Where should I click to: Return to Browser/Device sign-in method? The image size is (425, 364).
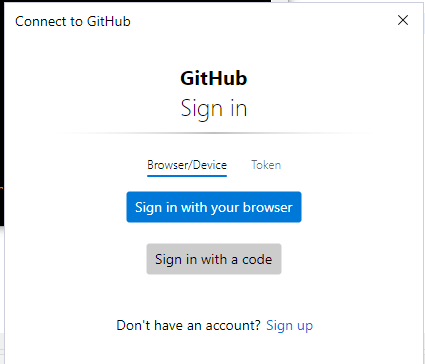pos(187,165)
